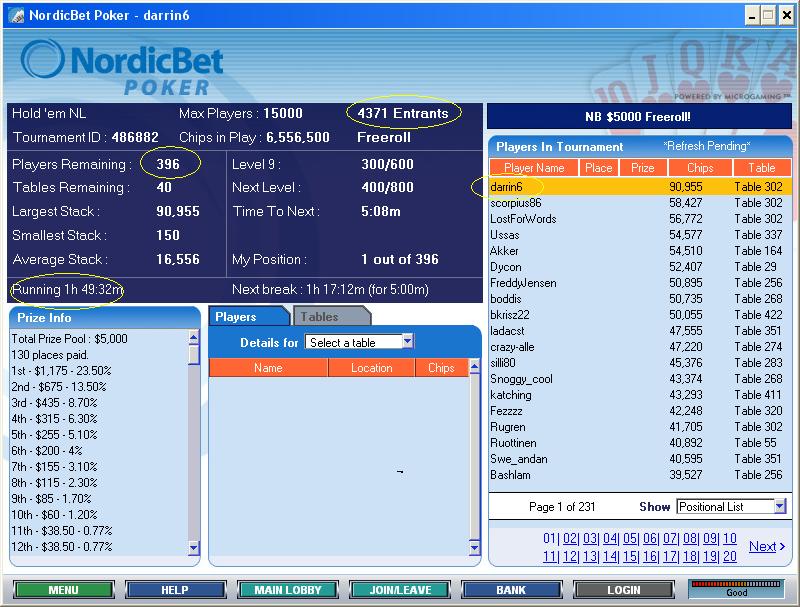
Task: Click the NordicBet Poker logo
Action: (122, 67)
